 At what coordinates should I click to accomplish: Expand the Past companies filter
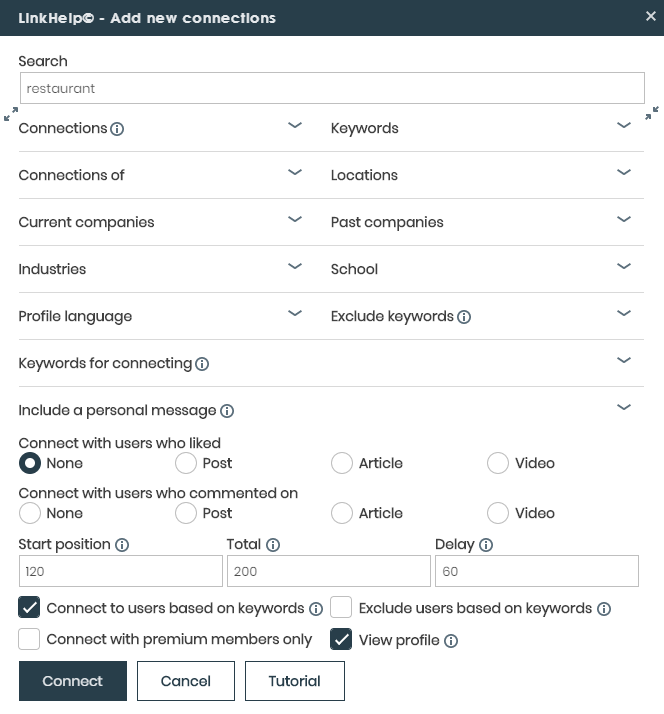pyautogui.click(x=624, y=220)
